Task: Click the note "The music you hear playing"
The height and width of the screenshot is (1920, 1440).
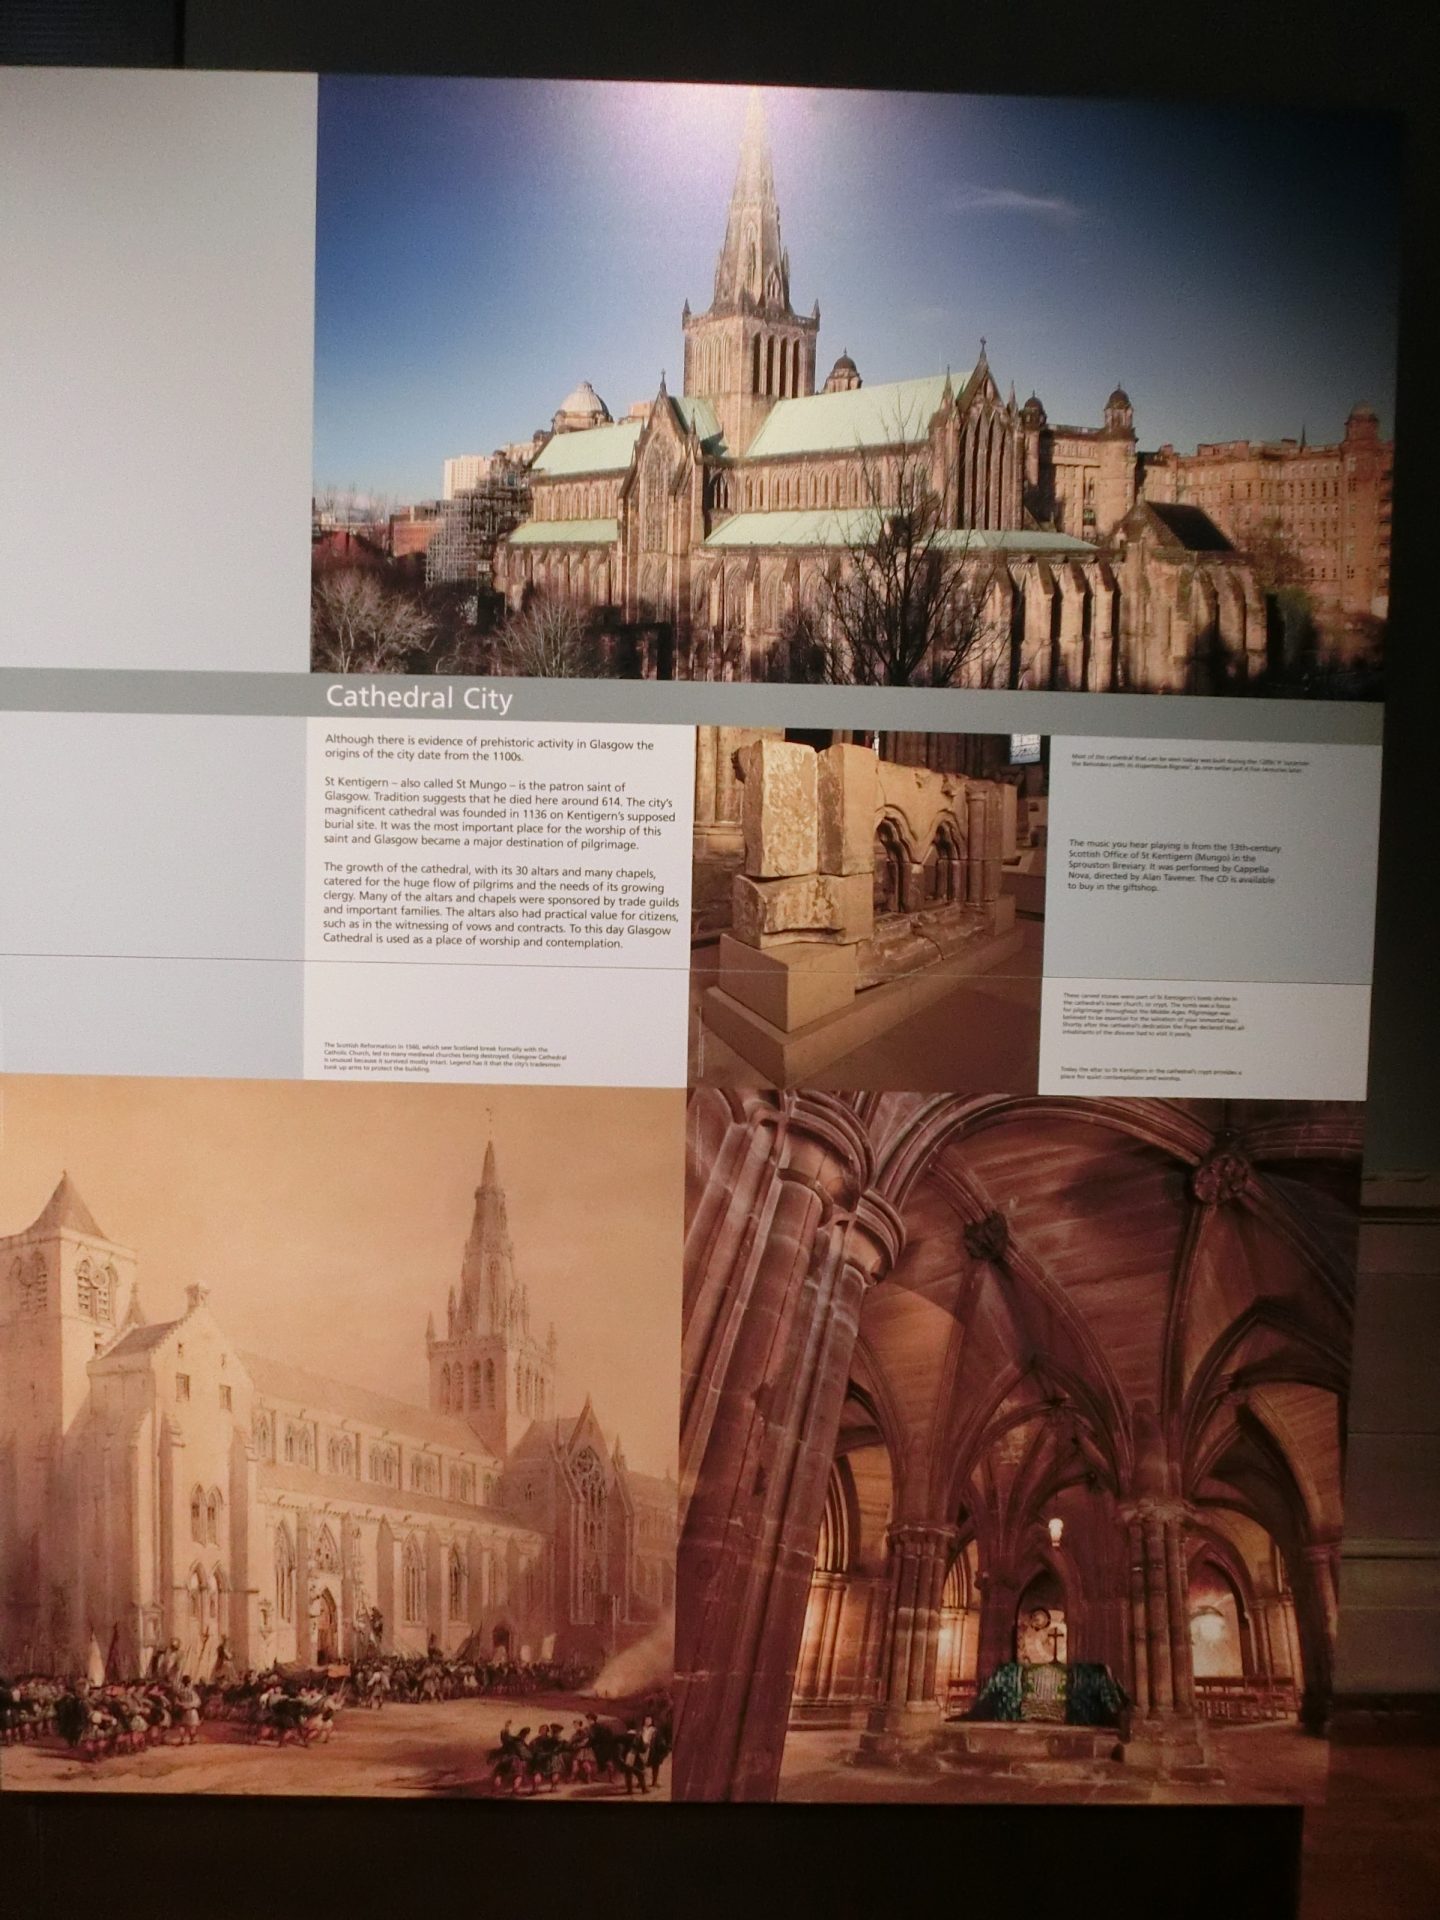Action: pos(1175,867)
